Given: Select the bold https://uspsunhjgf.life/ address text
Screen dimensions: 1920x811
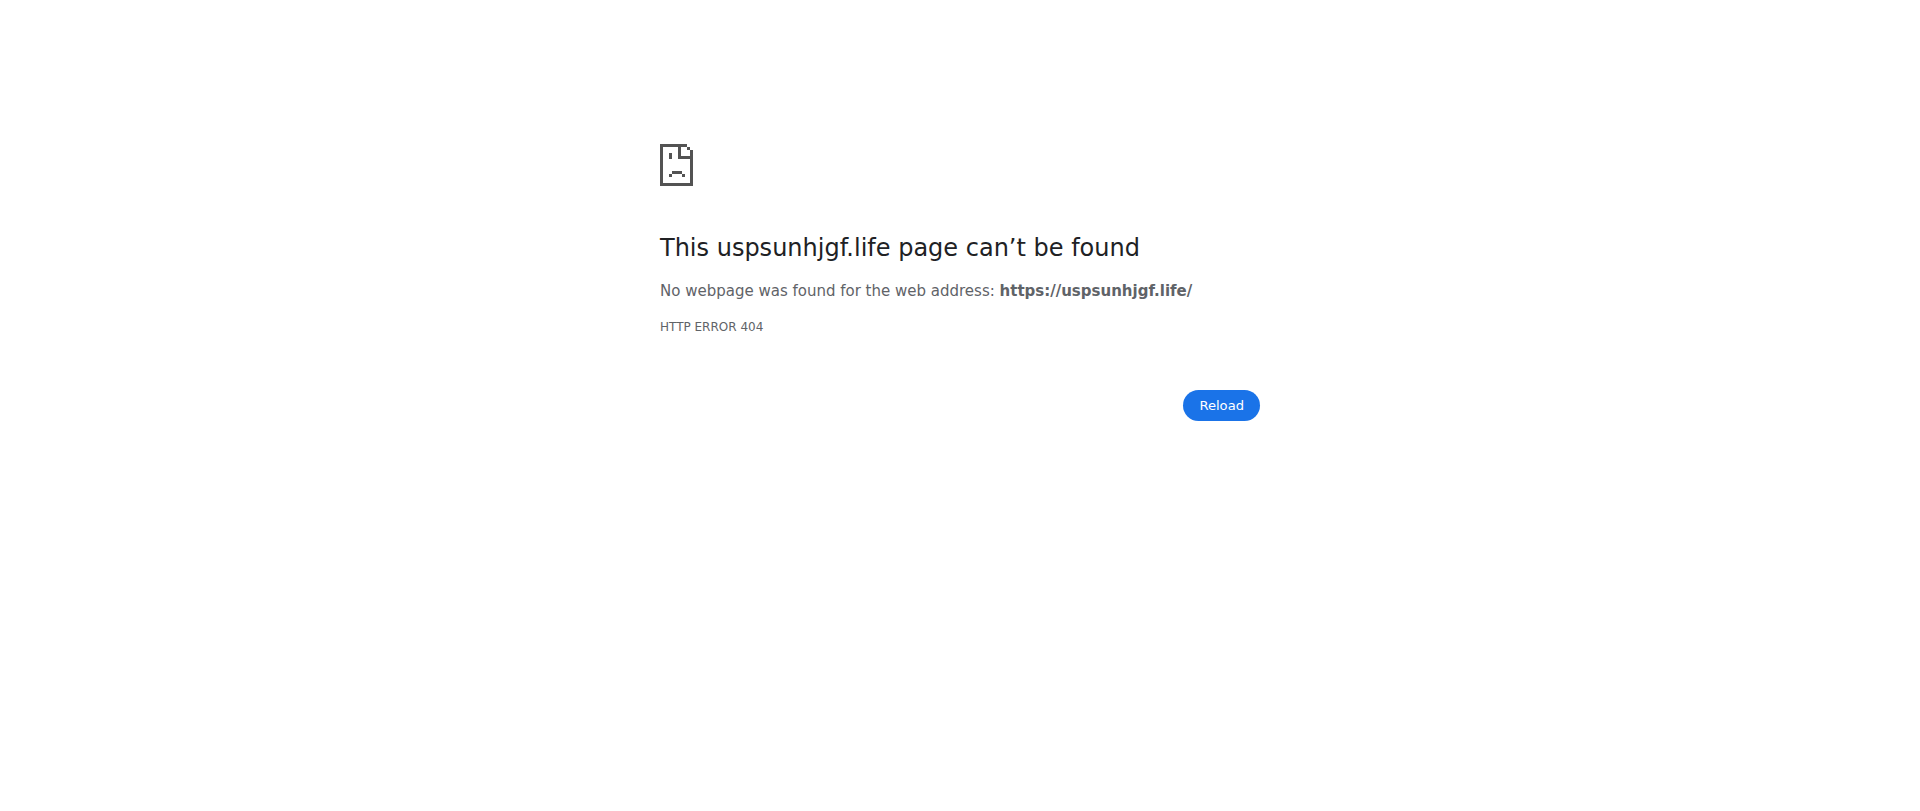Looking at the screenshot, I should (x=1096, y=291).
